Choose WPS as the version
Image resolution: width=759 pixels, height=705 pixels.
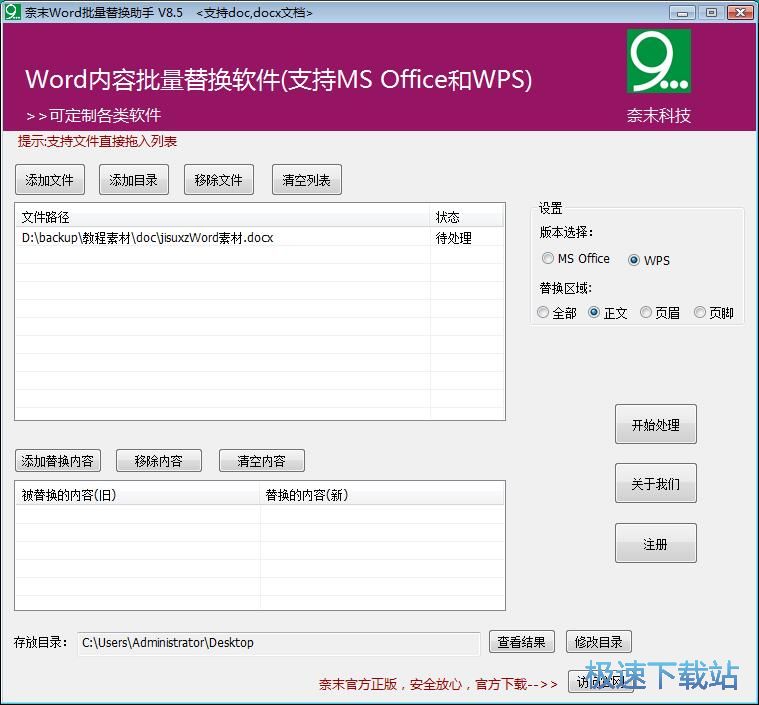tap(634, 260)
